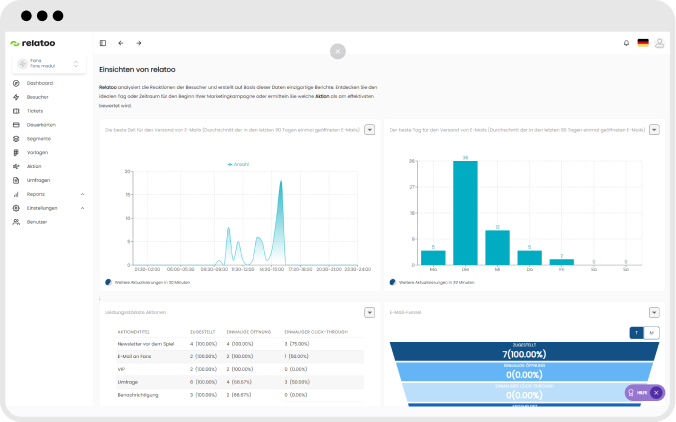Open Vorlagen in the sidebar
Viewport: 676px width, 422px height.
point(37,153)
